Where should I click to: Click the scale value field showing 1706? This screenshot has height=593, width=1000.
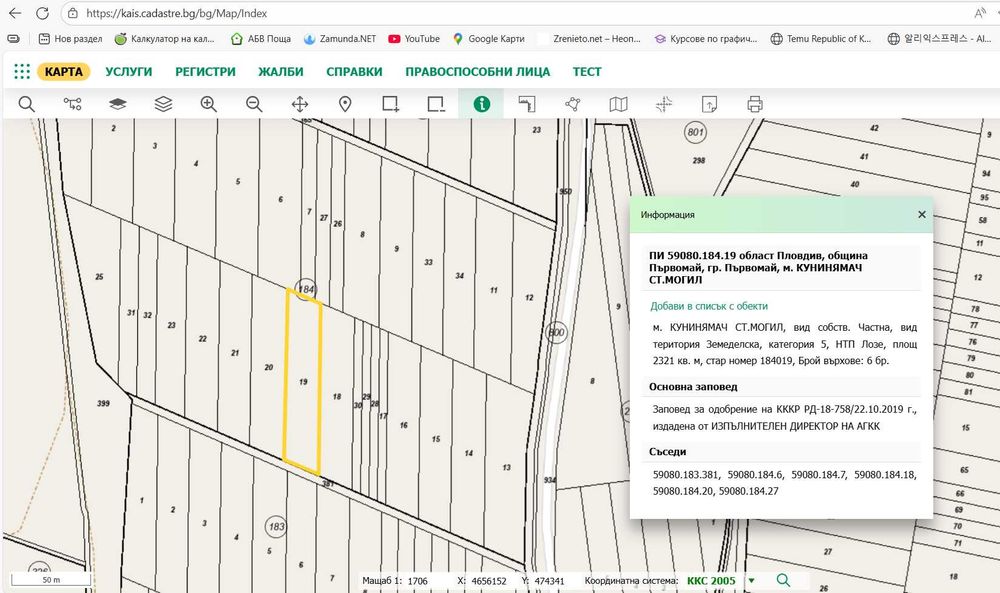[x=418, y=580]
